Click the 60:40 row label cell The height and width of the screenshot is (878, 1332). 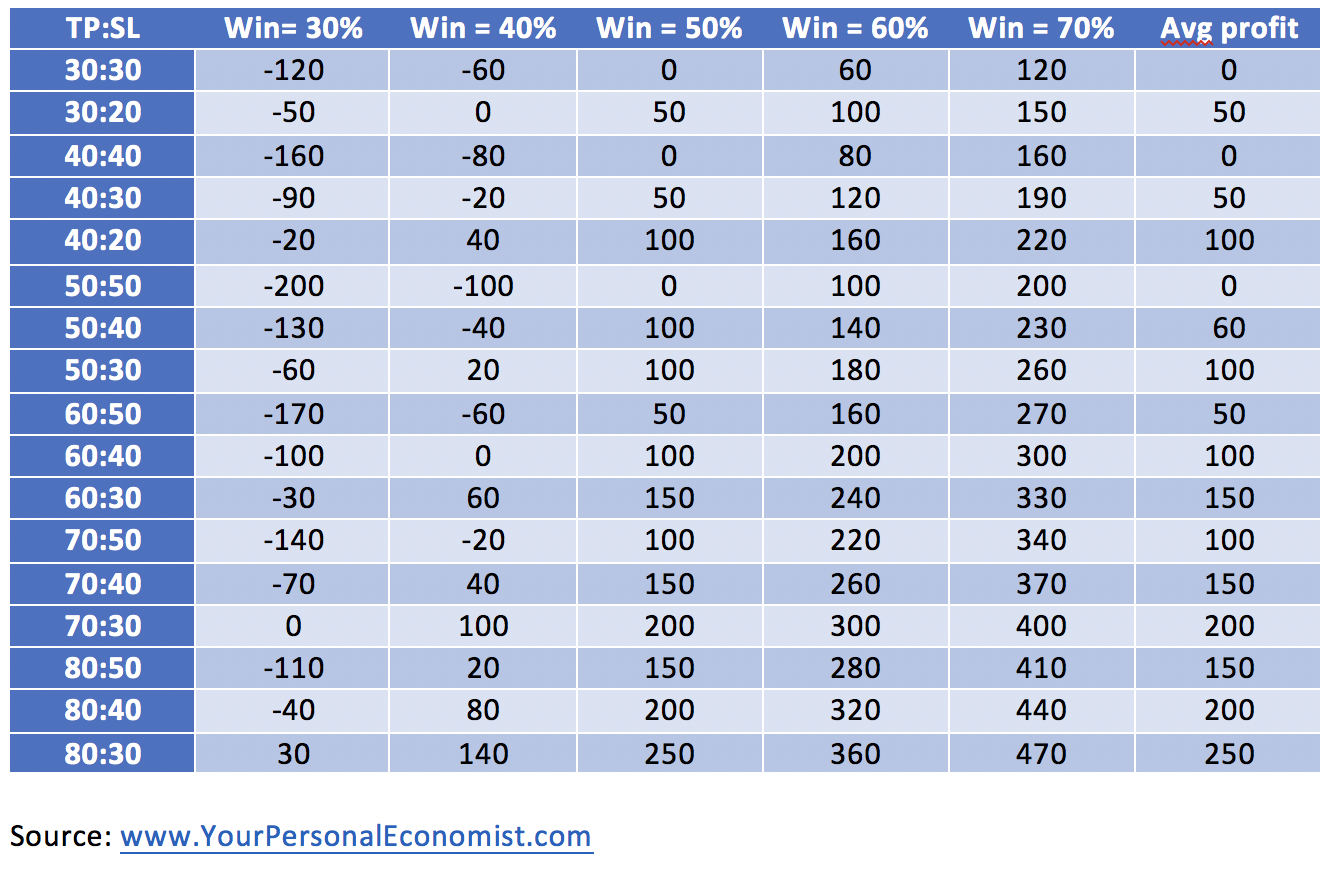point(102,456)
